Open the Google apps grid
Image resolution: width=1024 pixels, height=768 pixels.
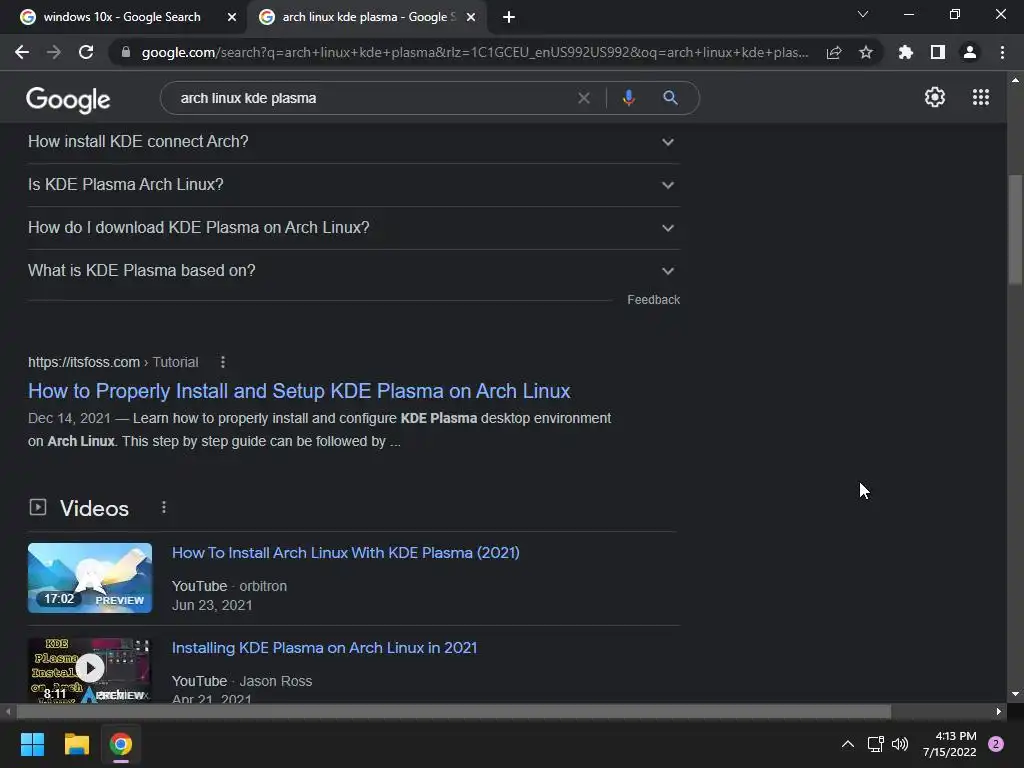click(981, 97)
